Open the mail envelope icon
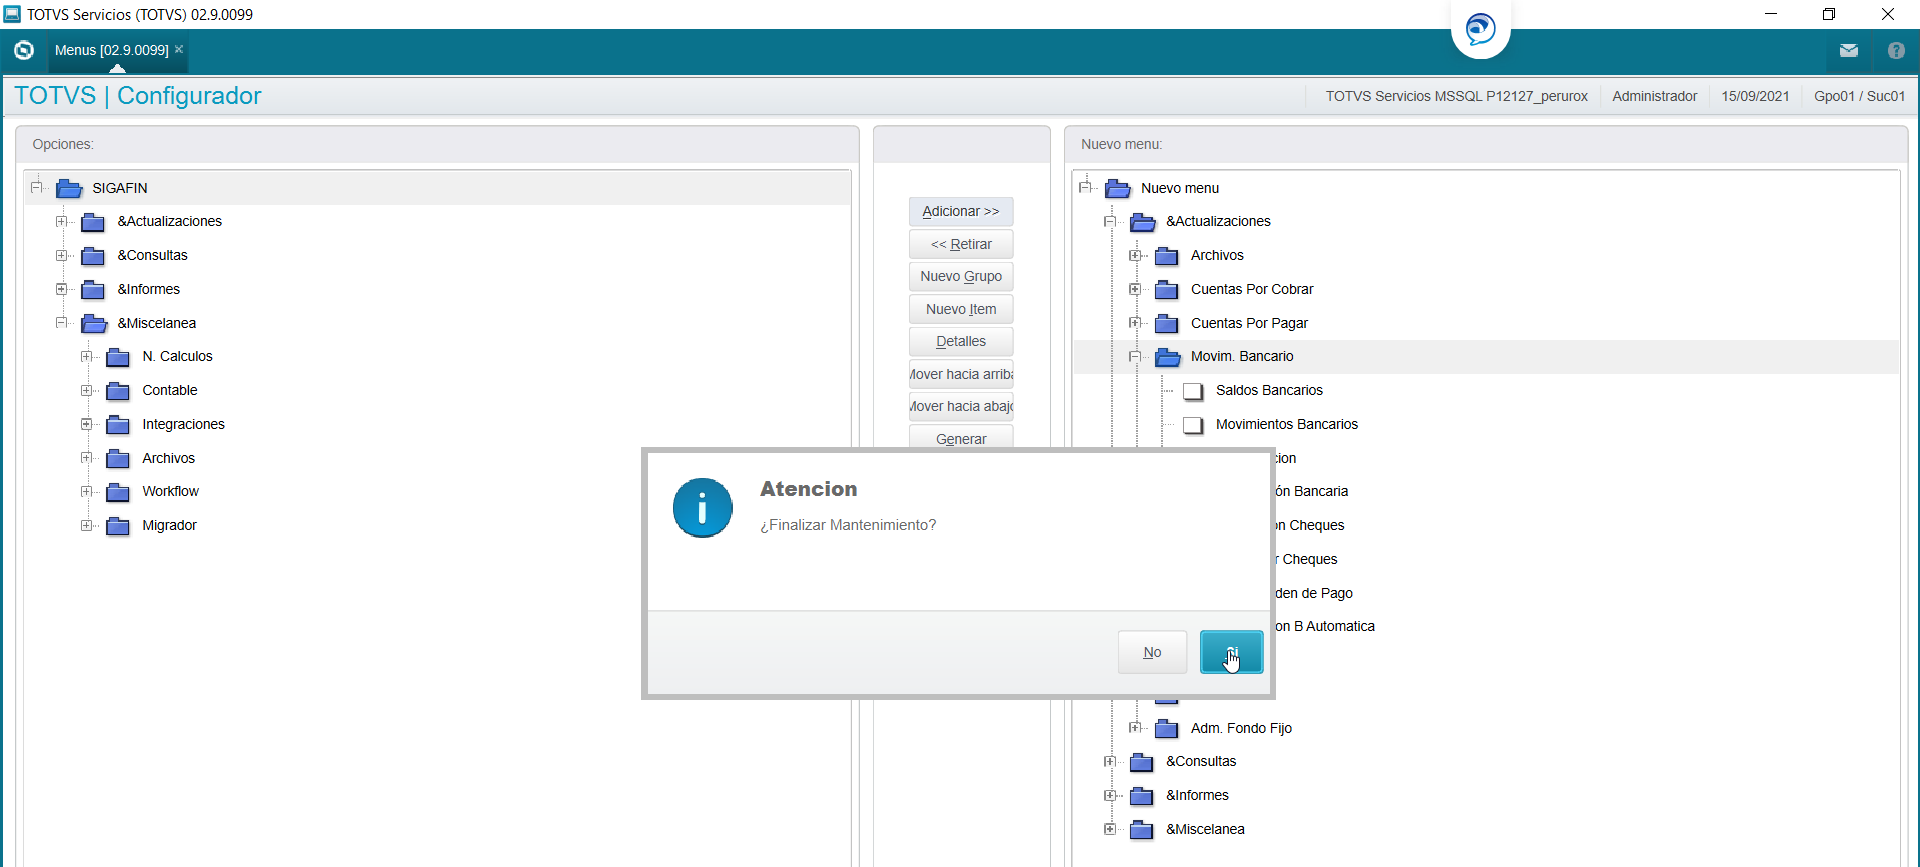The height and width of the screenshot is (867, 1920). point(1848,50)
